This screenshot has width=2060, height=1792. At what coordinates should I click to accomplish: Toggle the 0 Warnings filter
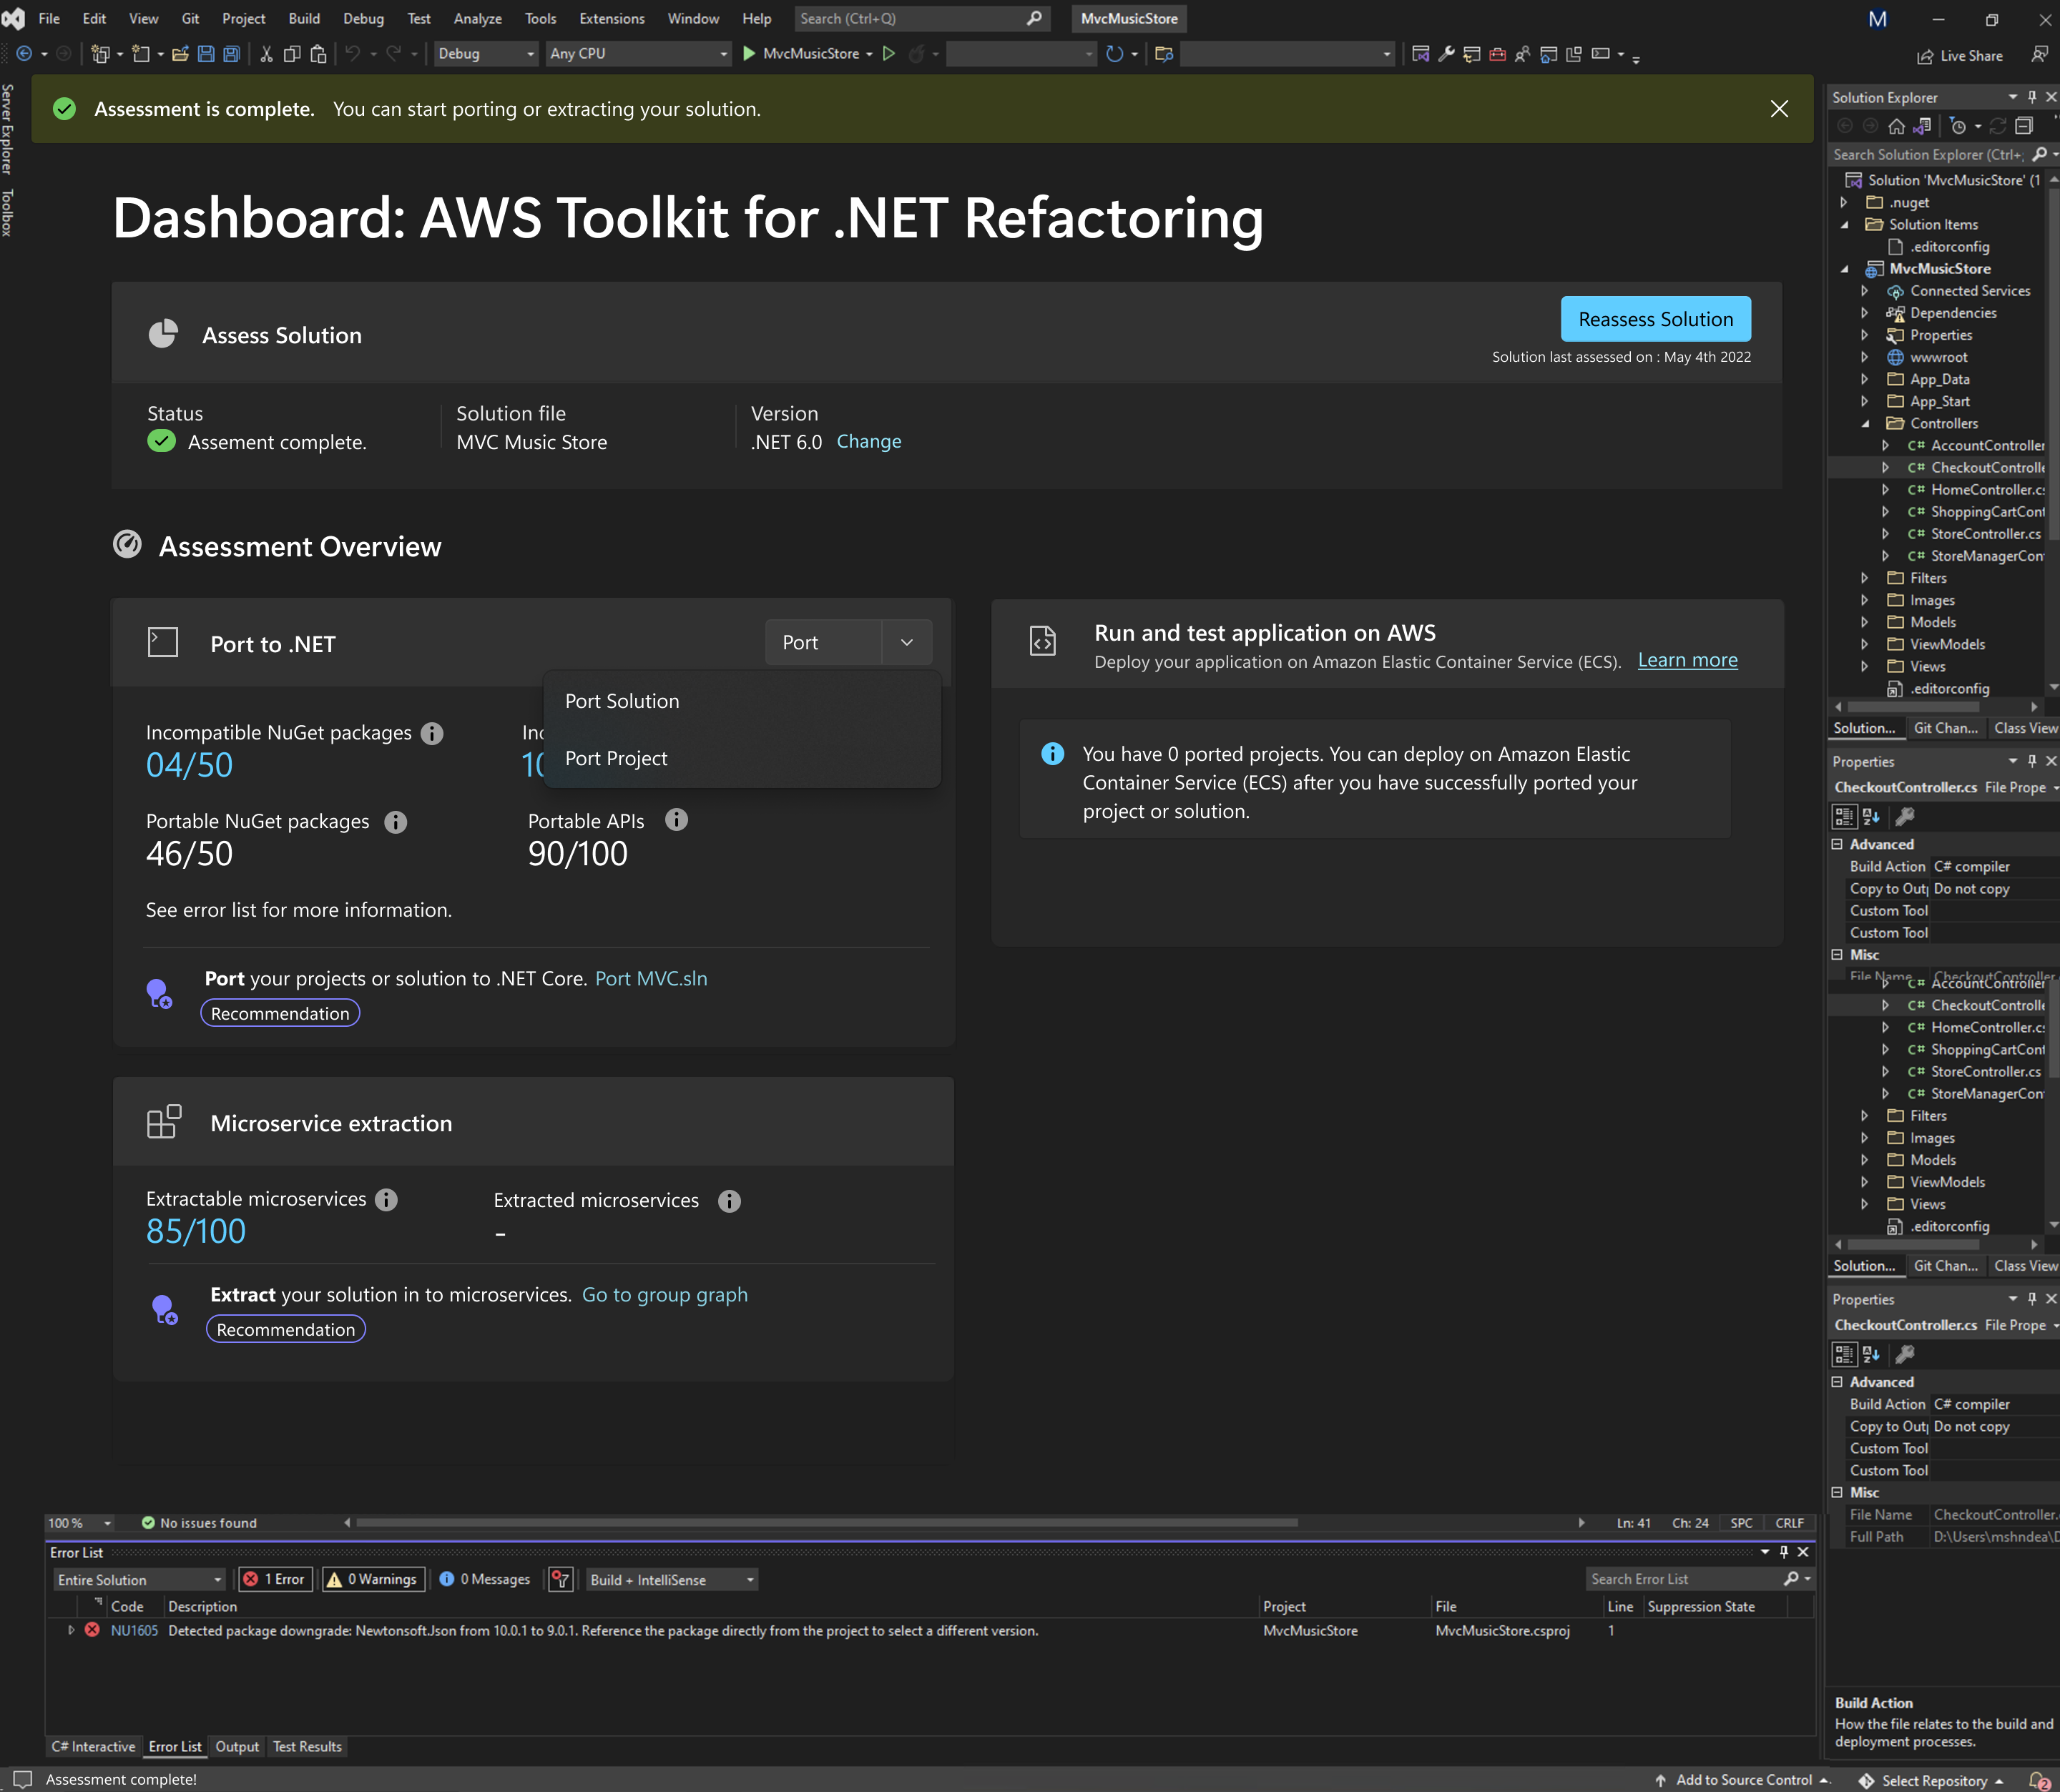[x=373, y=1579]
